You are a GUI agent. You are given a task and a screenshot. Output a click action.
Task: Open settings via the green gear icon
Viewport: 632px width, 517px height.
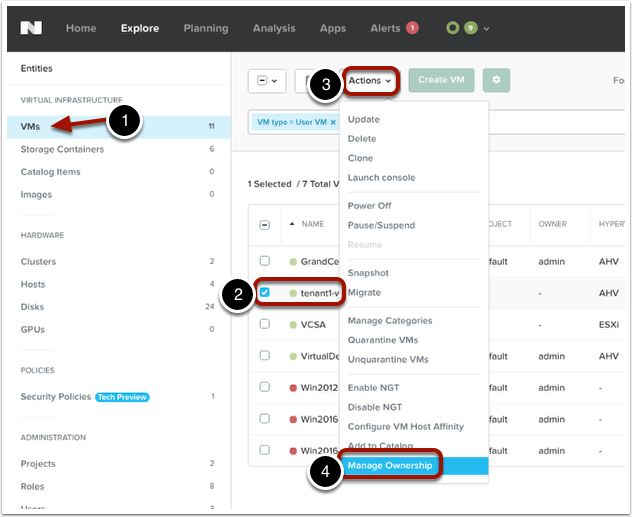click(496, 80)
